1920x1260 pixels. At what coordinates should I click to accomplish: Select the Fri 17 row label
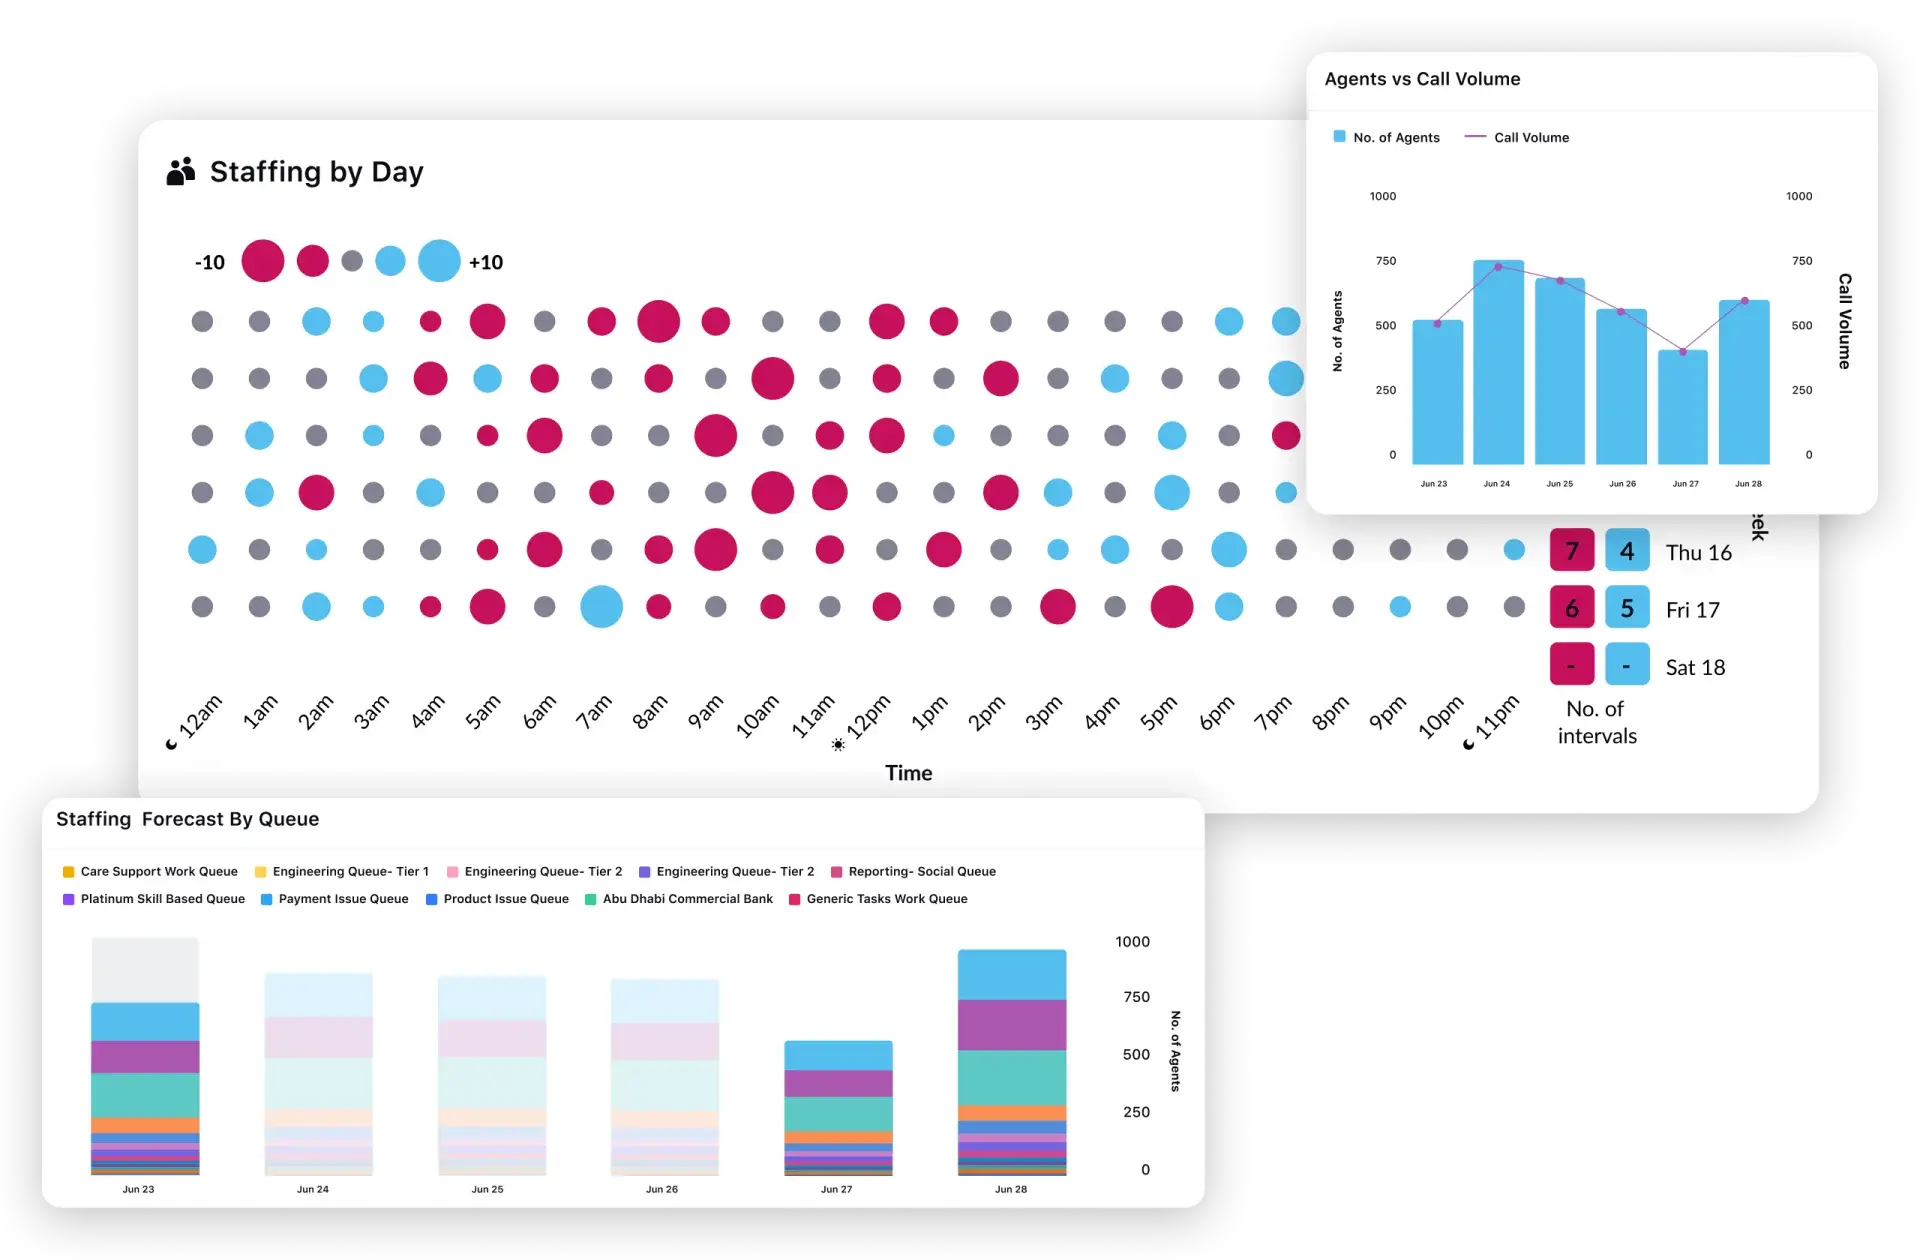coord(1692,610)
